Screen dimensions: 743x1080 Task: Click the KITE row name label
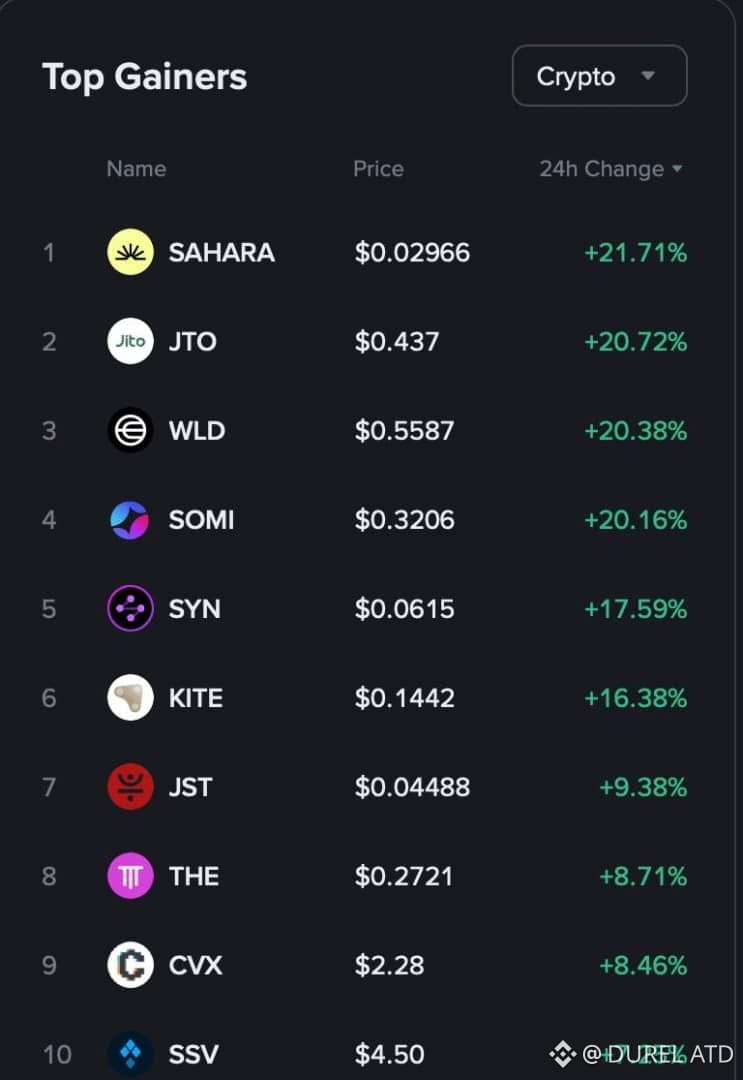[x=196, y=698]
